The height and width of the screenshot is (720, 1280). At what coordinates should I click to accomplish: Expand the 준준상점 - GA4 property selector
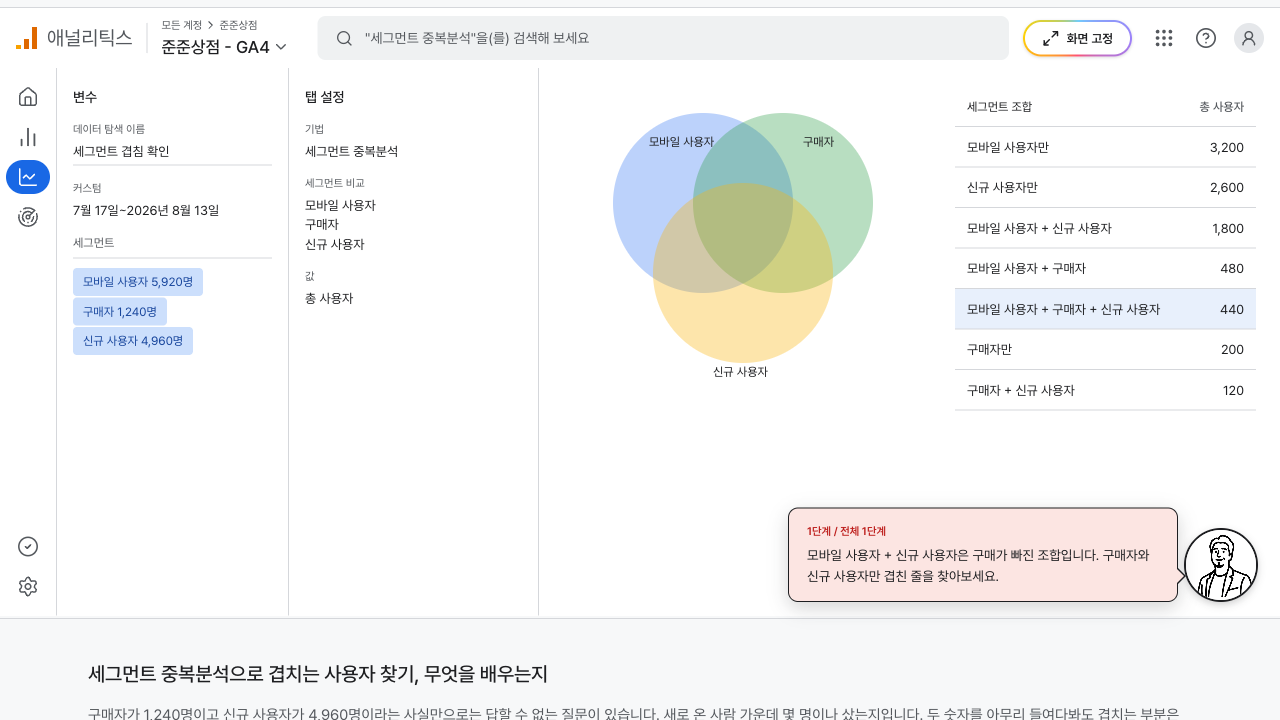pyautogui.click(x=224, y=46)
